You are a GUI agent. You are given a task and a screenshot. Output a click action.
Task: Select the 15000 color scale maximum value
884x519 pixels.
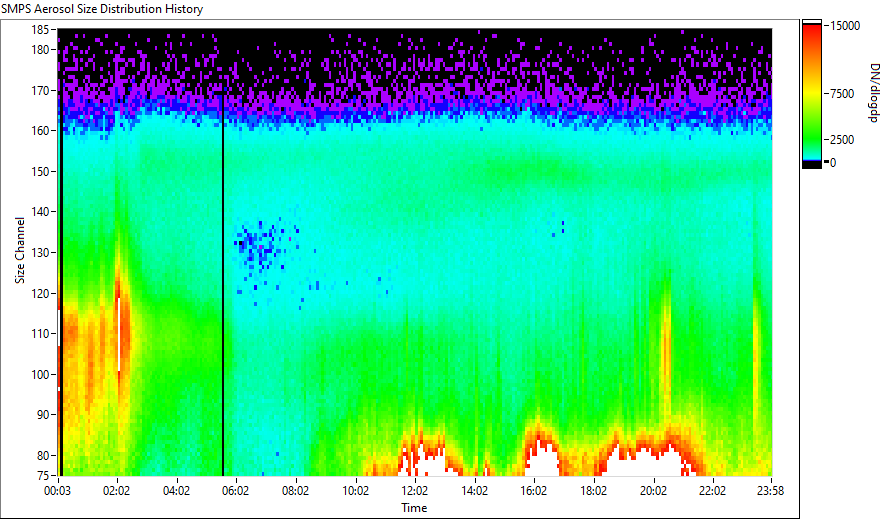point(845,26)
